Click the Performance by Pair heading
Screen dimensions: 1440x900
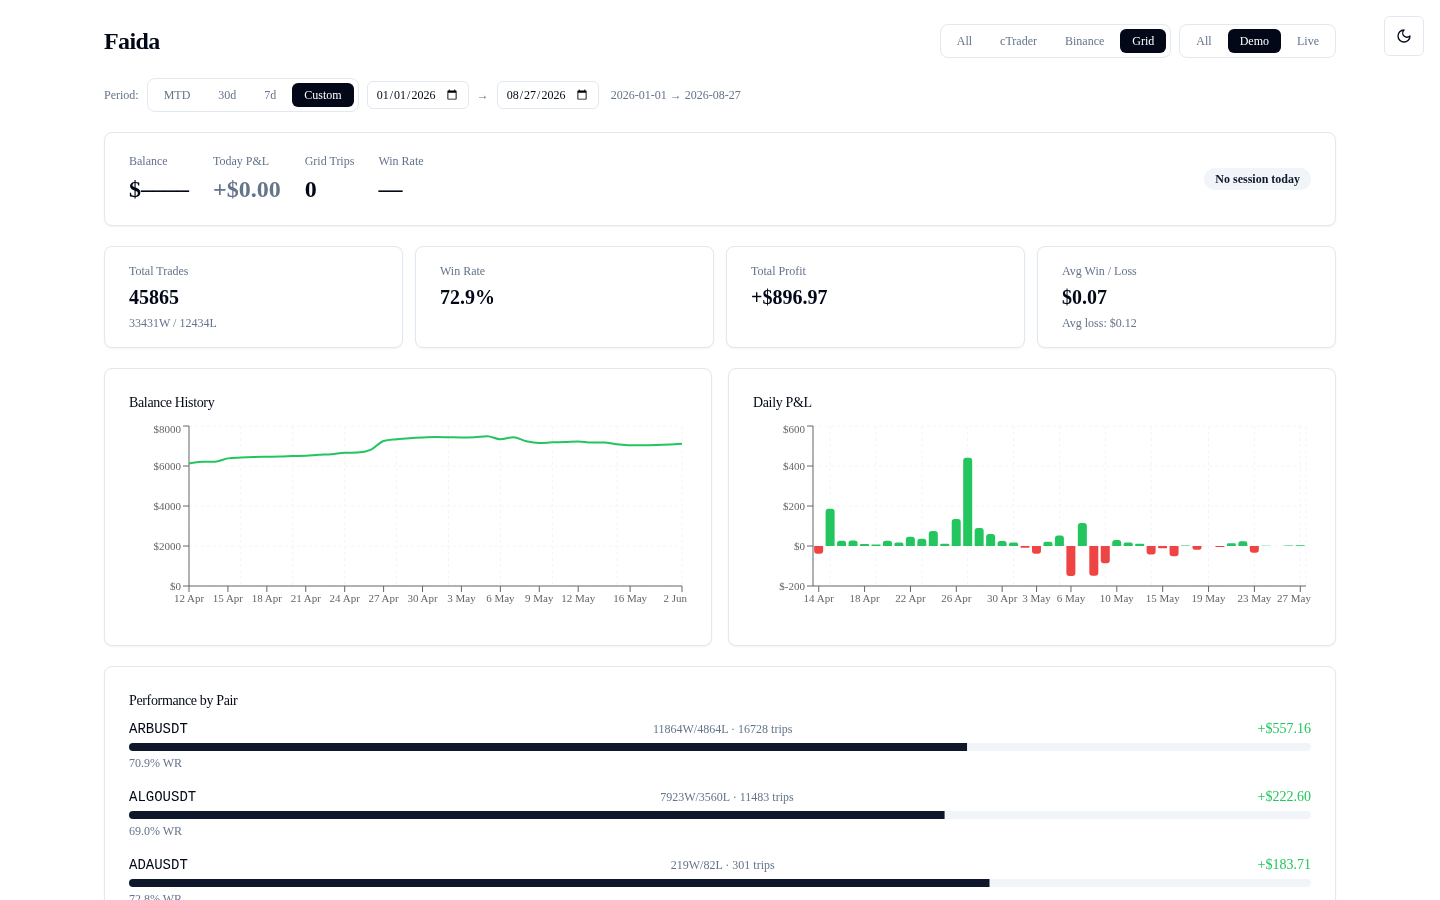click(183, 700)
